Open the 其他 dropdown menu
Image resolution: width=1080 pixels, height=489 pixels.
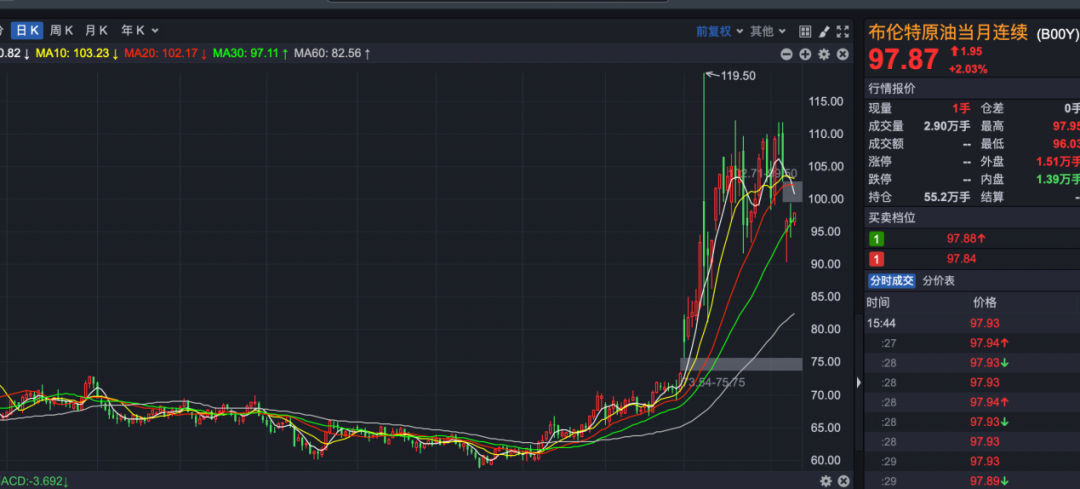click(766, 31)
